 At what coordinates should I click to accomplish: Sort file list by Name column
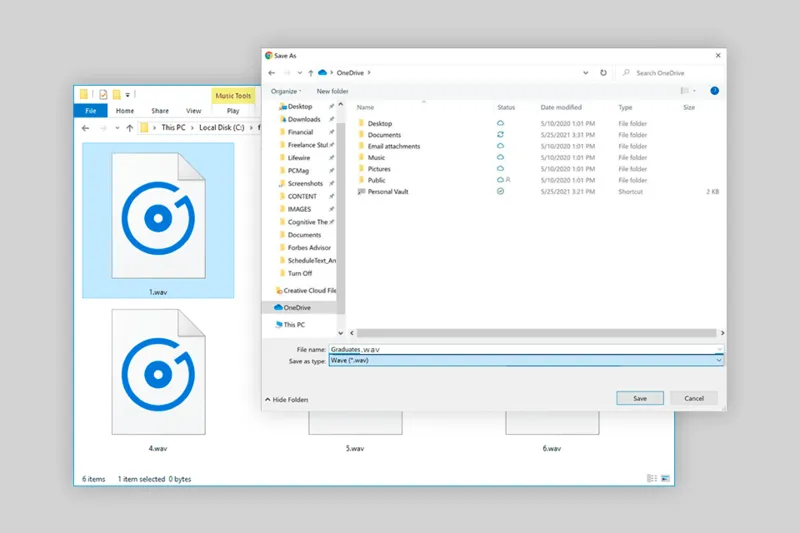tap(365, 108)
